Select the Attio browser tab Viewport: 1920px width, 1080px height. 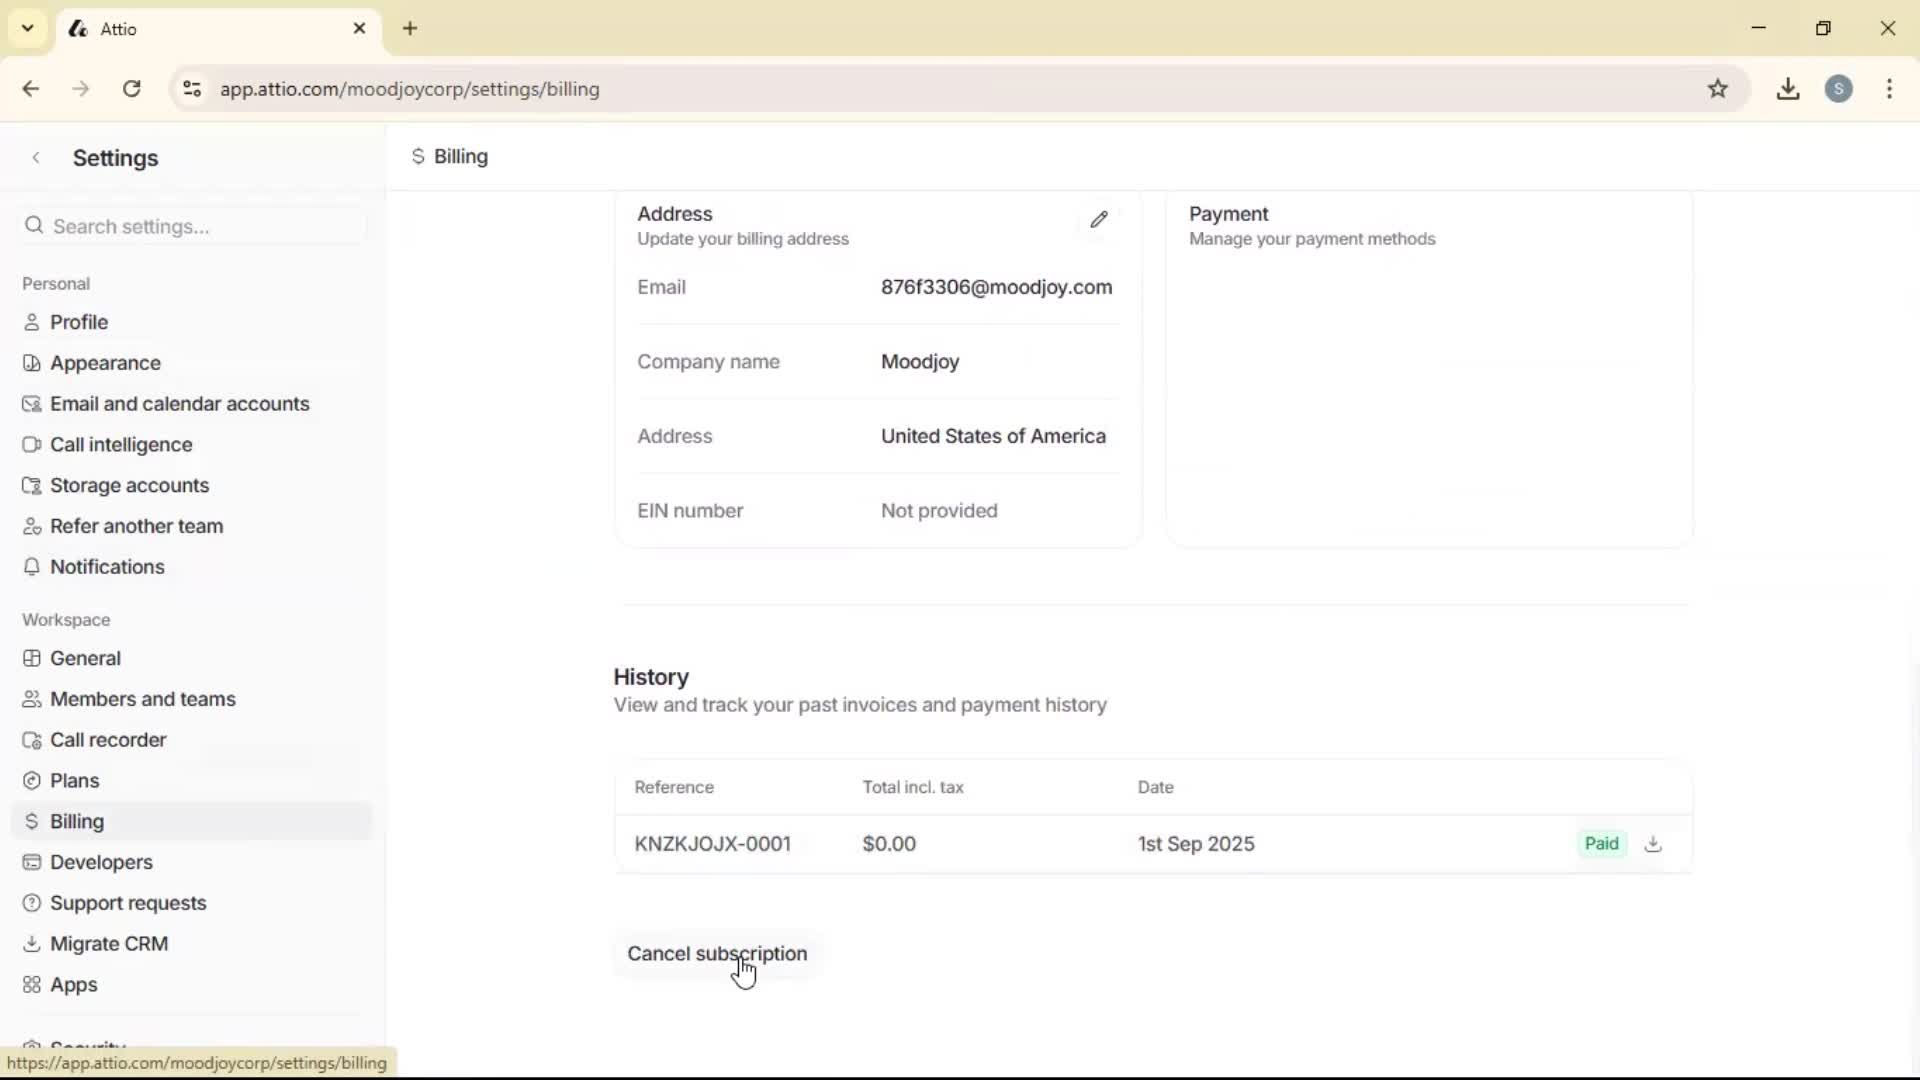click(200, 29)
